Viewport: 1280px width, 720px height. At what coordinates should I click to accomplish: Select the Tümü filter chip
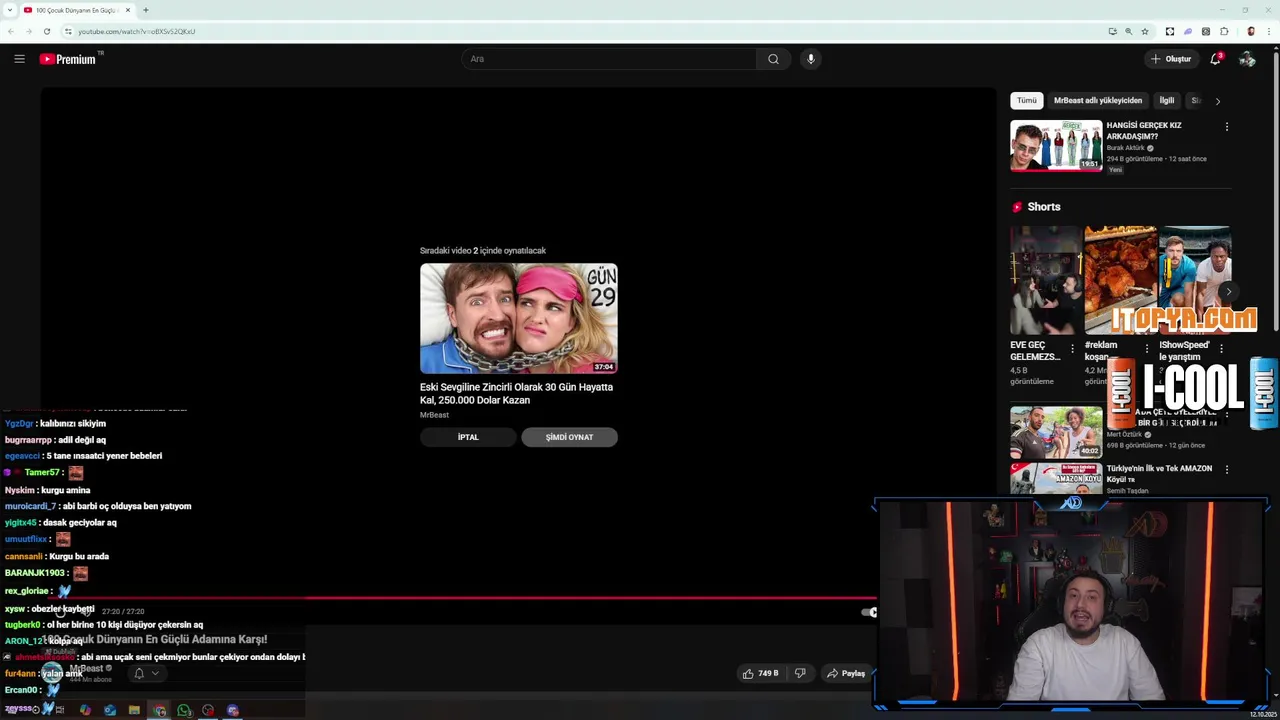pyautogui.click(x=1027, y=100)
